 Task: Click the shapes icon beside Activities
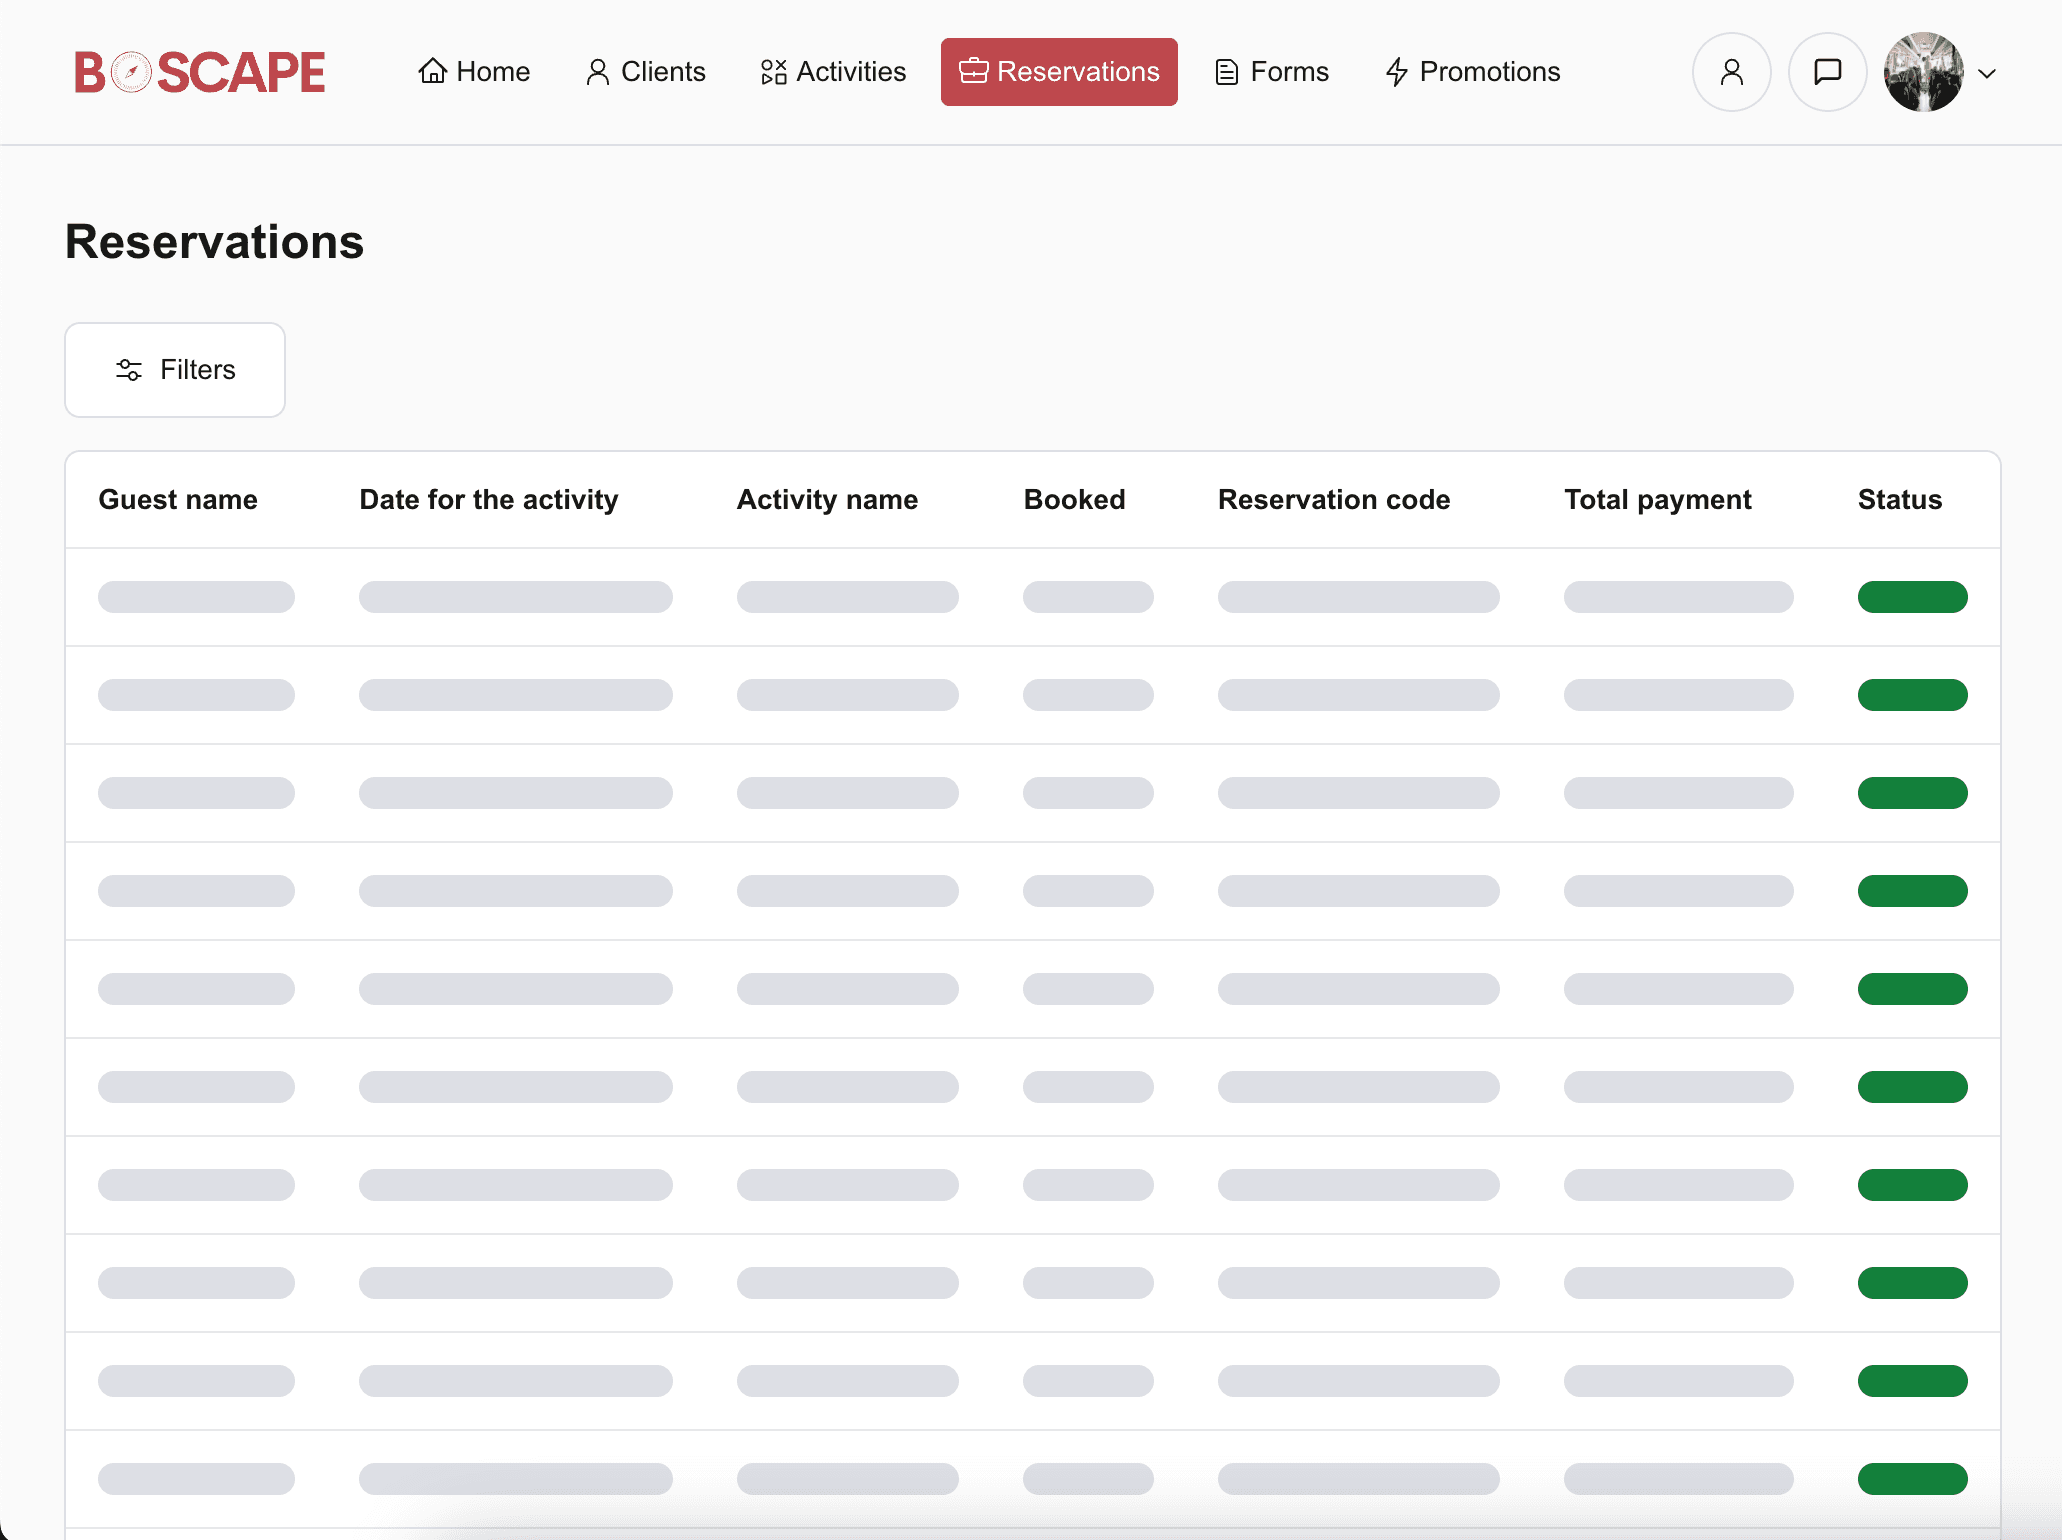pos(773,72)
